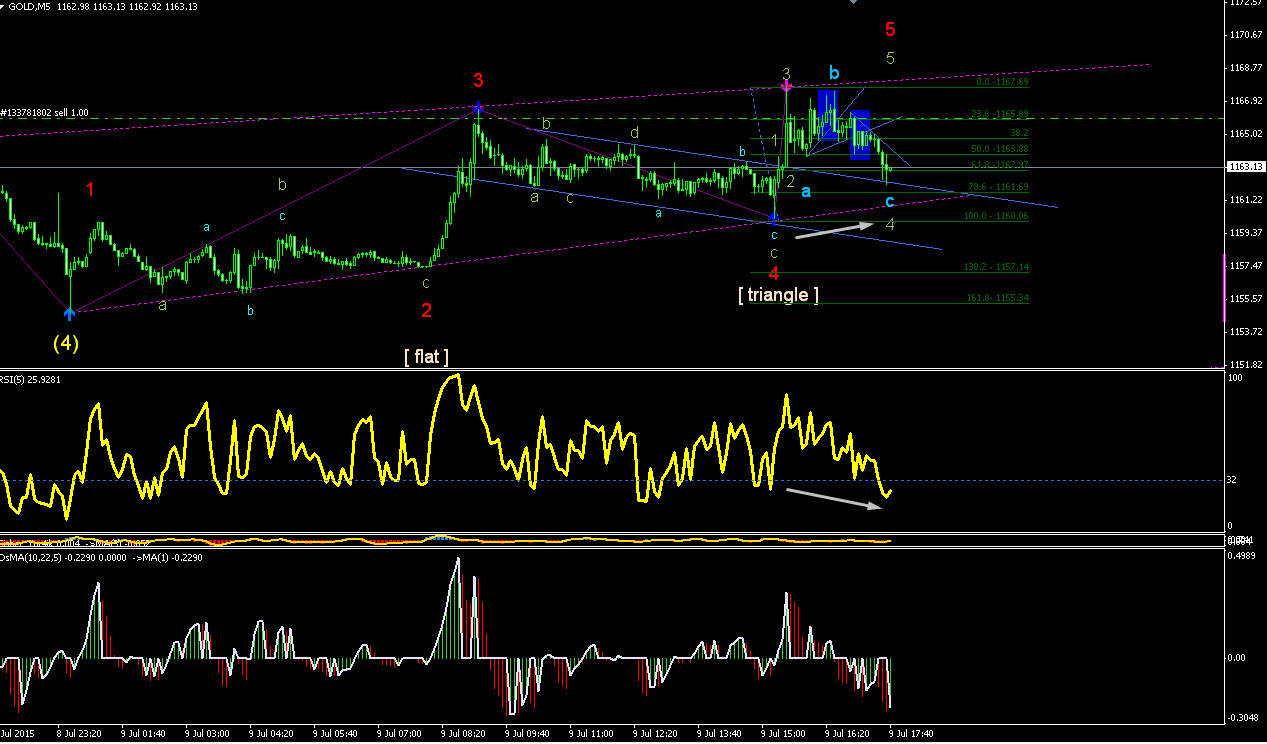Select the [ triangle ] text label
Viewport: 1267px width, 744px height.
point(778,294)
